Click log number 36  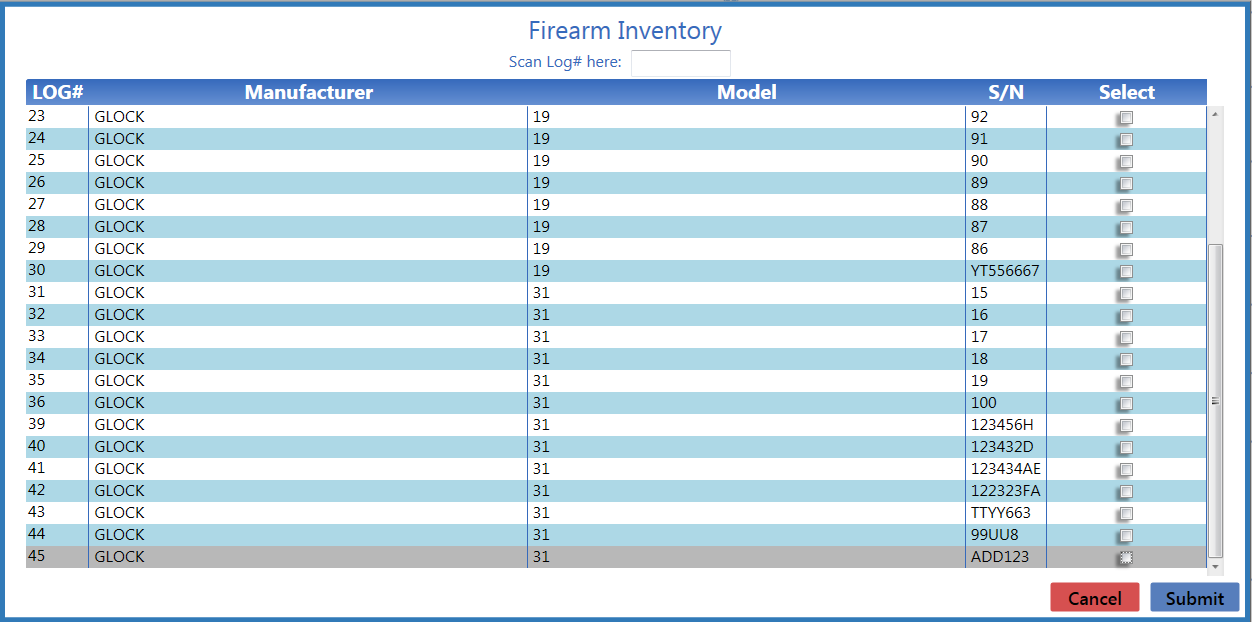point(37,401)
